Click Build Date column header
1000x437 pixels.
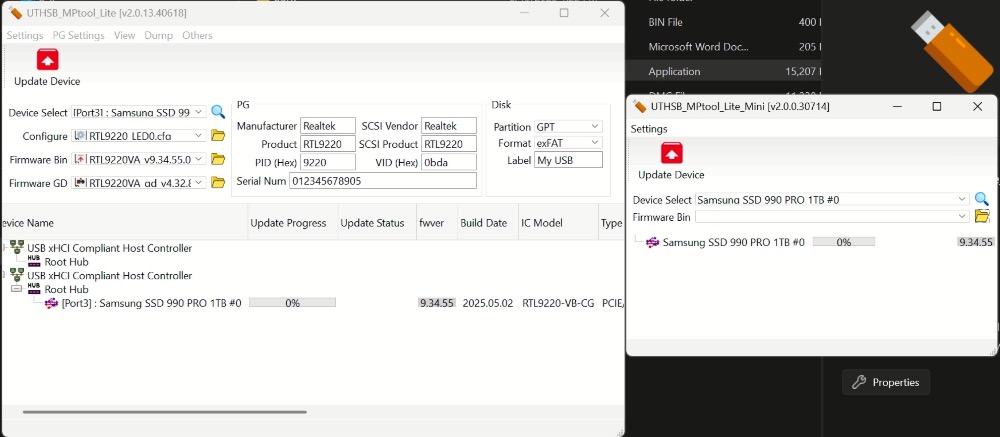(x=488, y=223)
